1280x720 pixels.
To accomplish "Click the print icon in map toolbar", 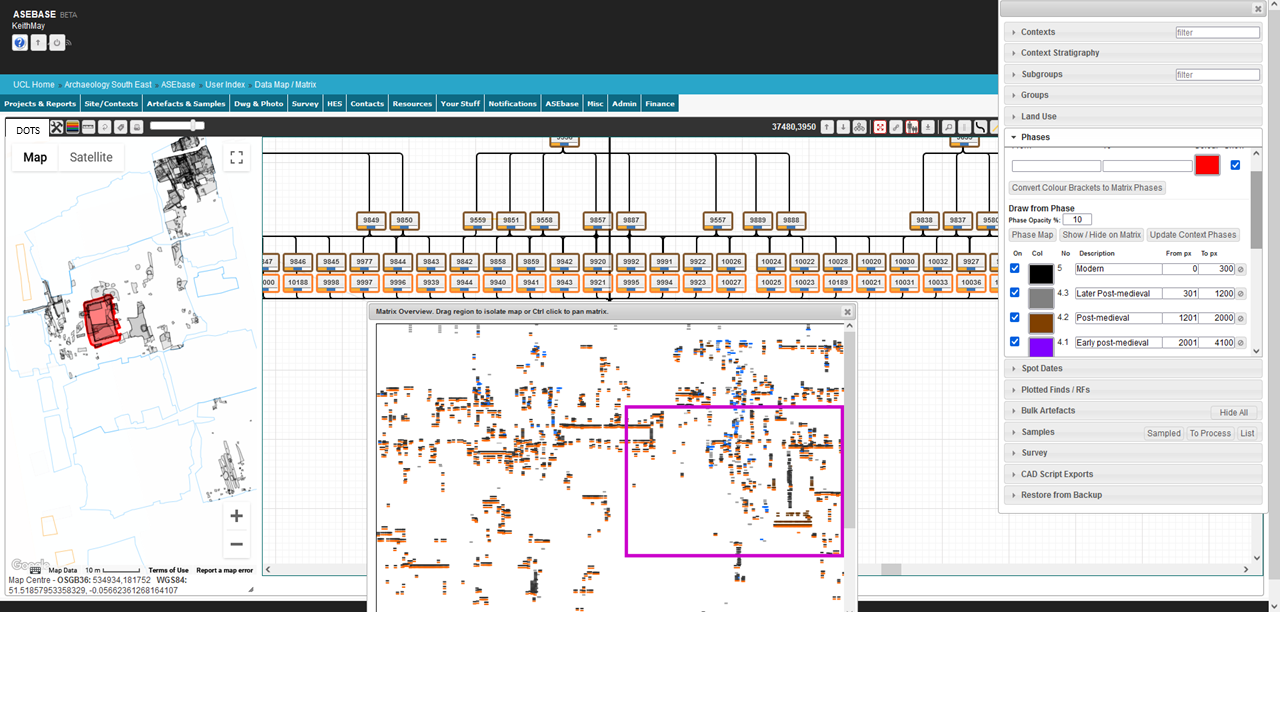I will point(136,127).
